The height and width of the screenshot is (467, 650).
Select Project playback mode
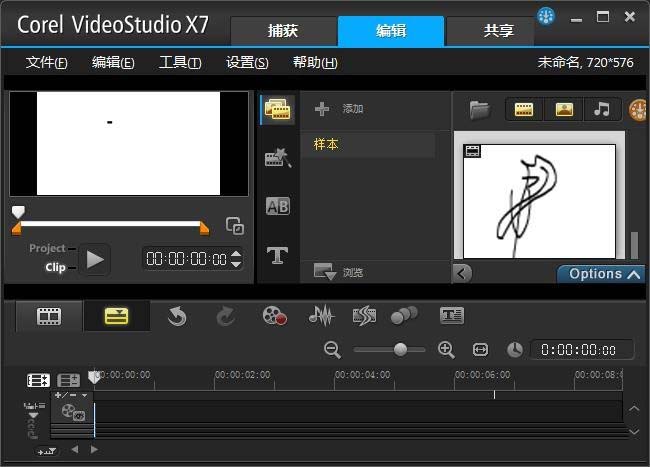coord(47,248)
